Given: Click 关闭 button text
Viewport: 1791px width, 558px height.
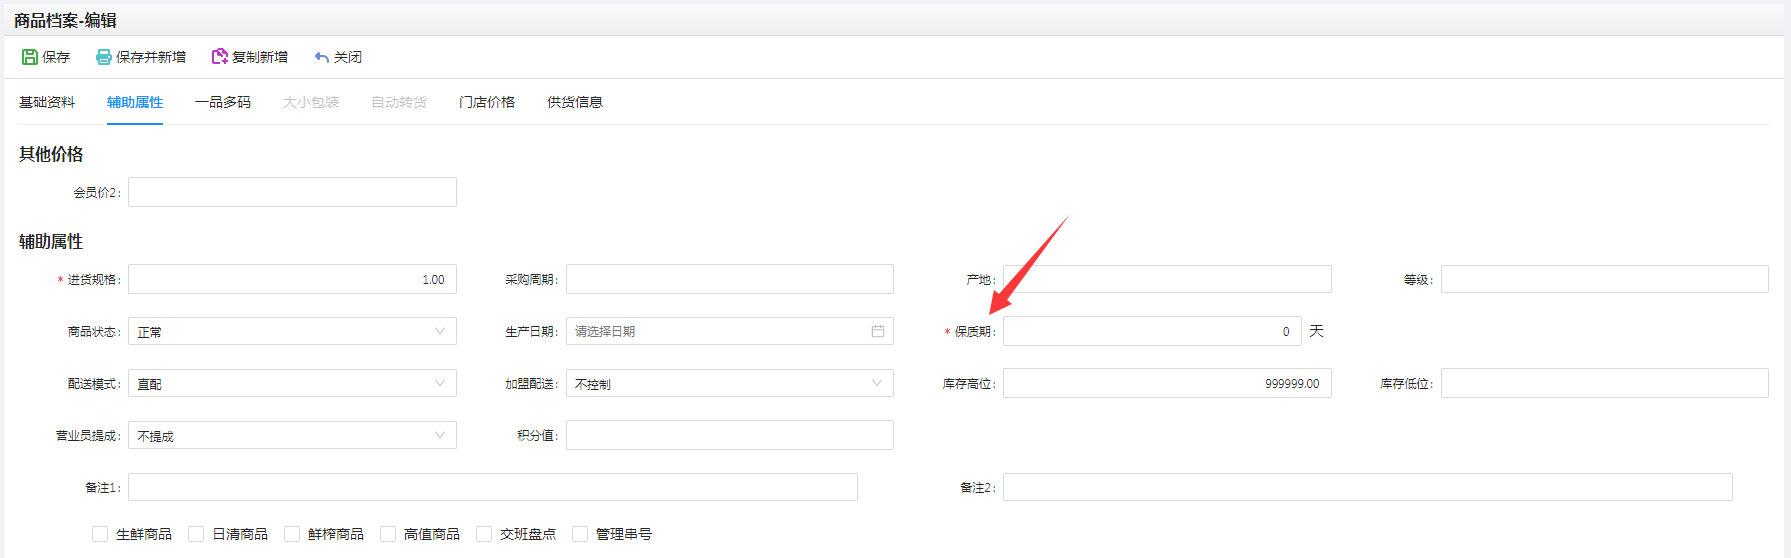Looking at the screenshot, I should (x=348, y=57).
